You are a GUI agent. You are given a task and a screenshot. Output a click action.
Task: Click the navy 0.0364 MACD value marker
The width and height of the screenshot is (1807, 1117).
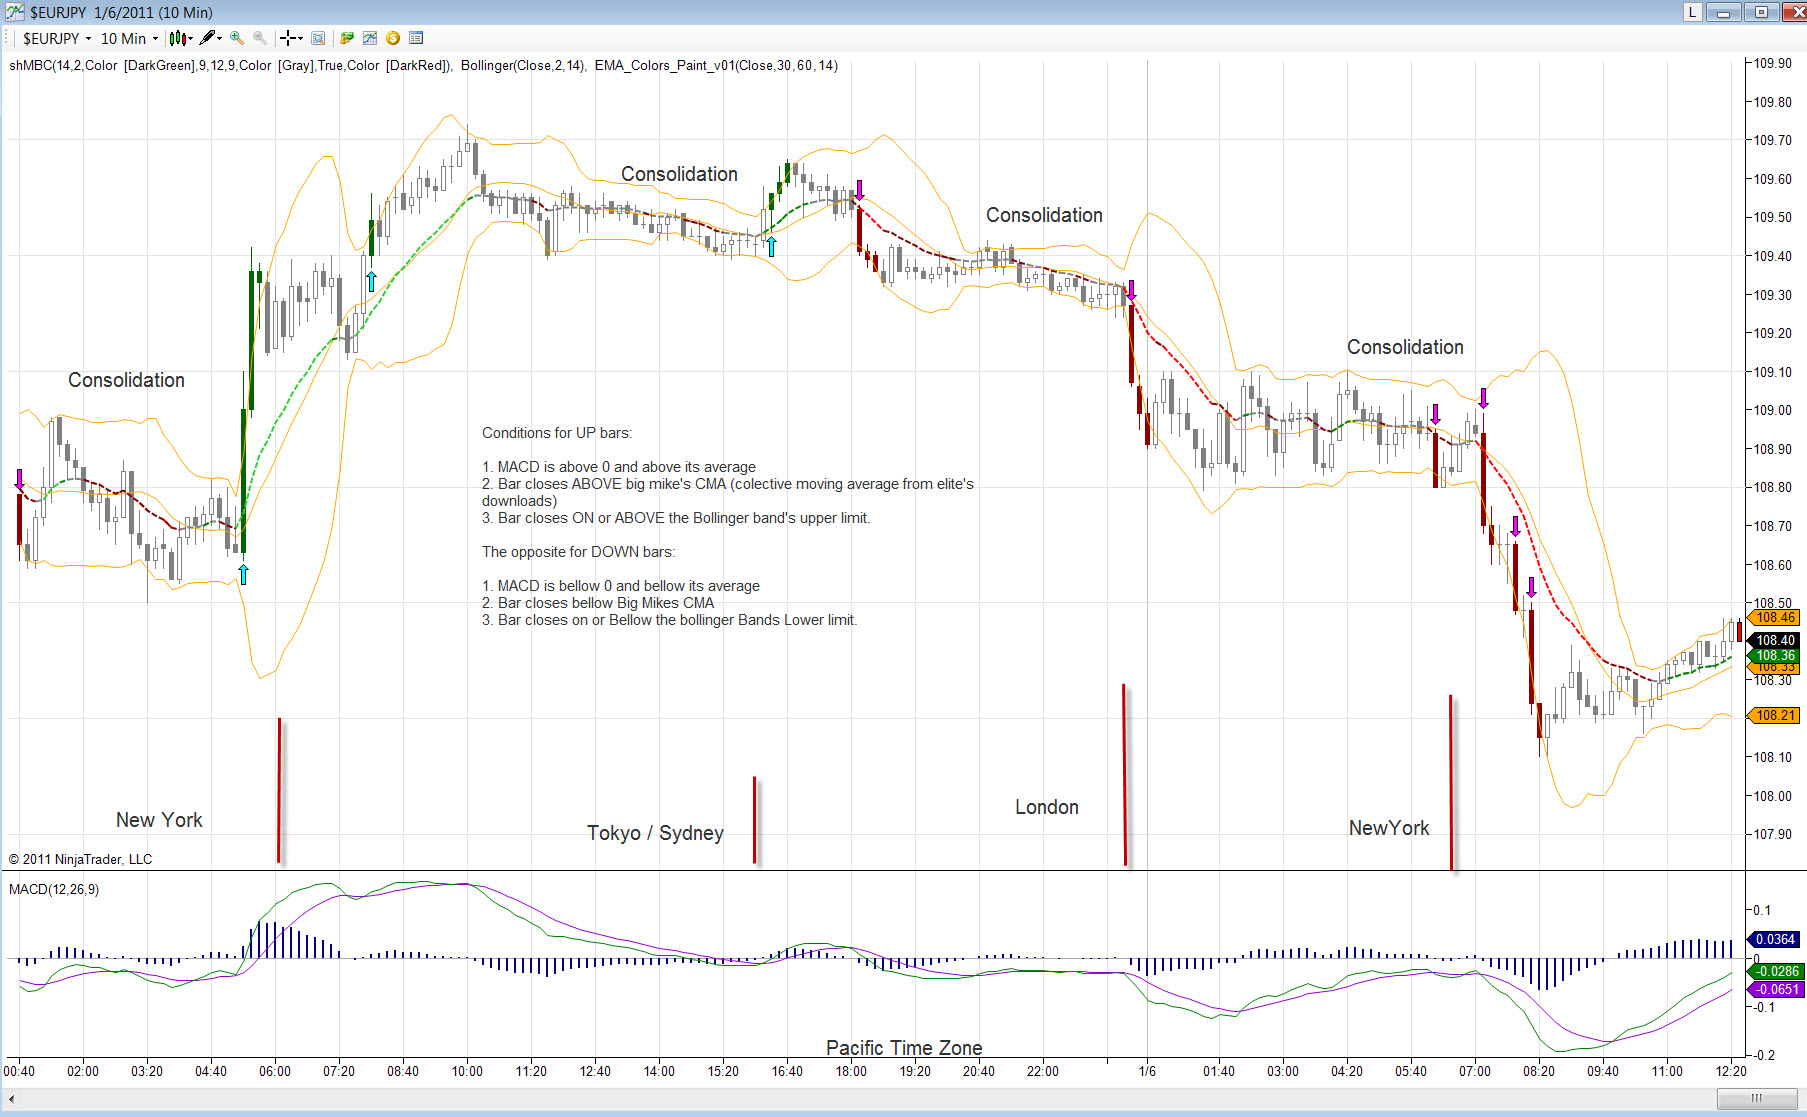click(1775, 939)
